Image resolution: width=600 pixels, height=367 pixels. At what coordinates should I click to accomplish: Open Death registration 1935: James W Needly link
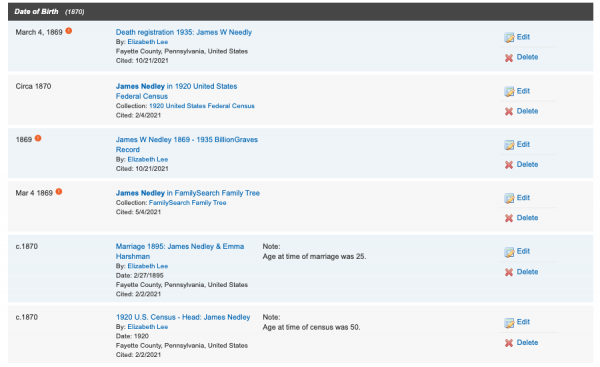[x=184, y=32]
